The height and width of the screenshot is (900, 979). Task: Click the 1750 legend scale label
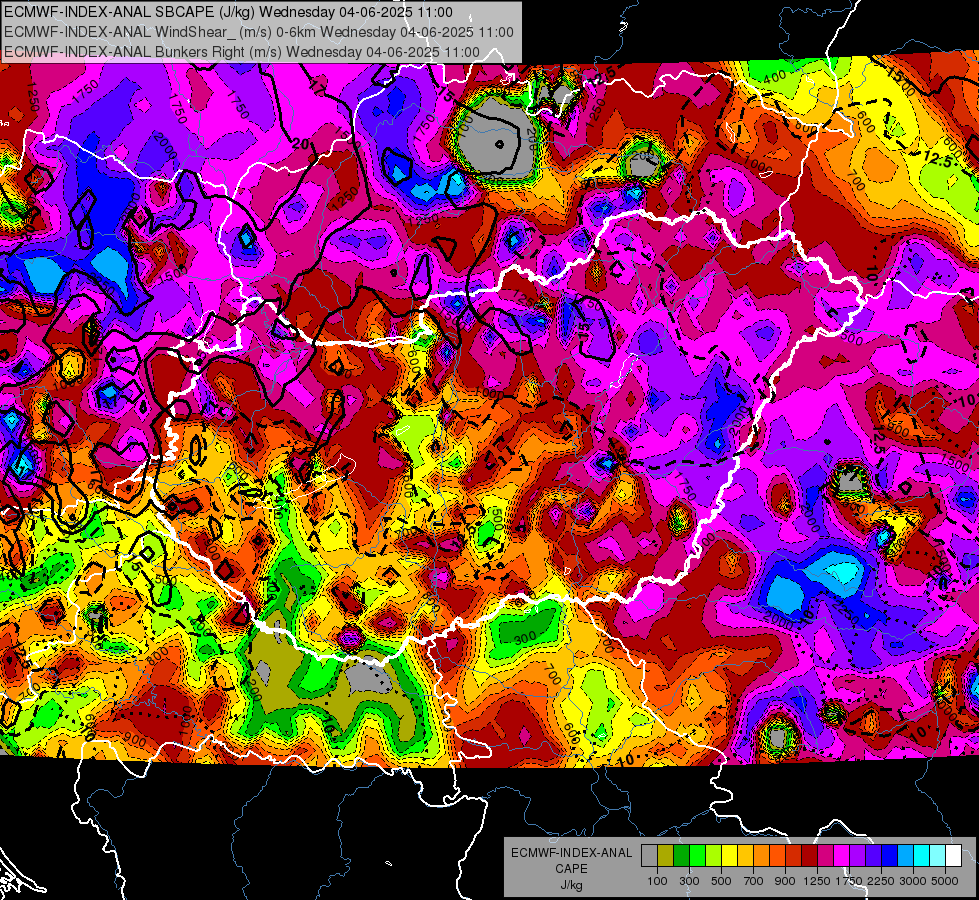(x=849, y=881)
